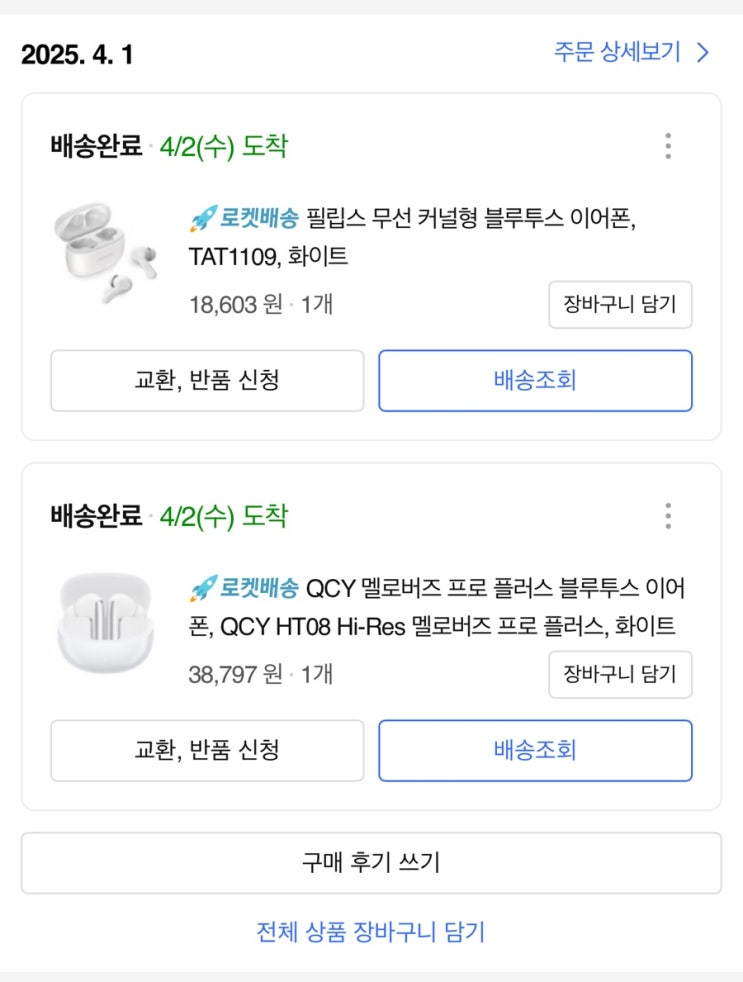Add the Philips earphones to cart via 장바구니 담기
This screenshot has height=982, width=743.
click(620, 305)
